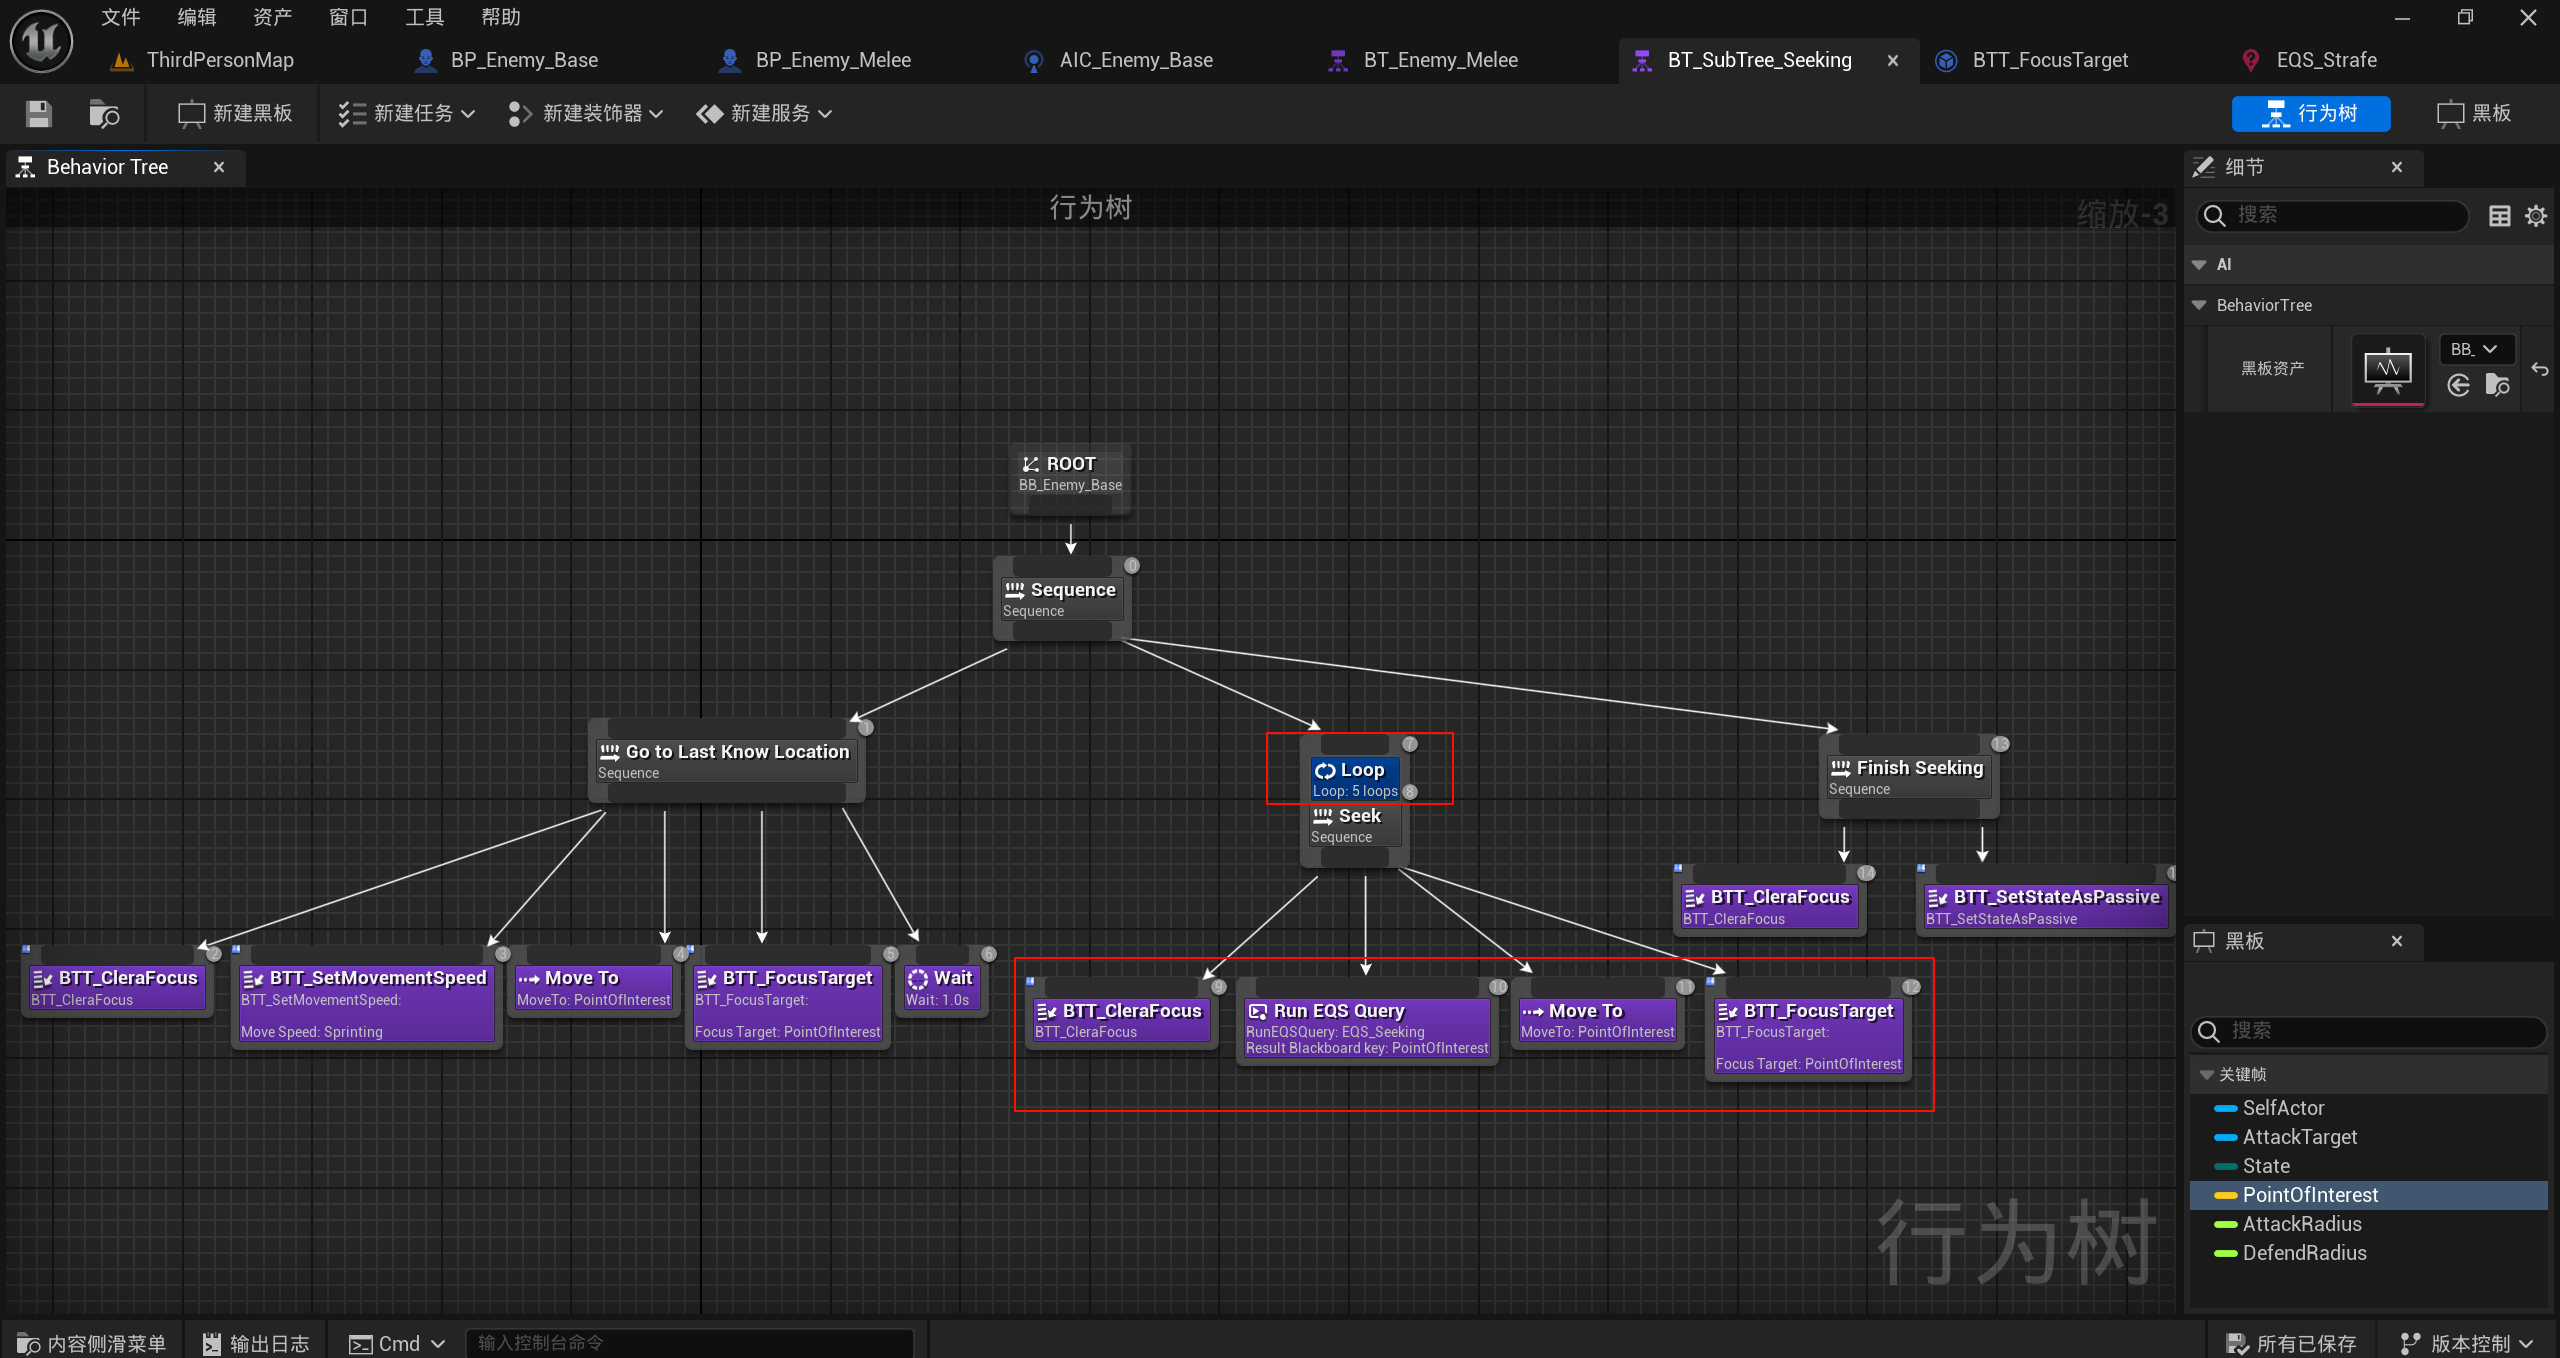Switch to BT_Enemy_Melee tab

tap(1439, 60)
